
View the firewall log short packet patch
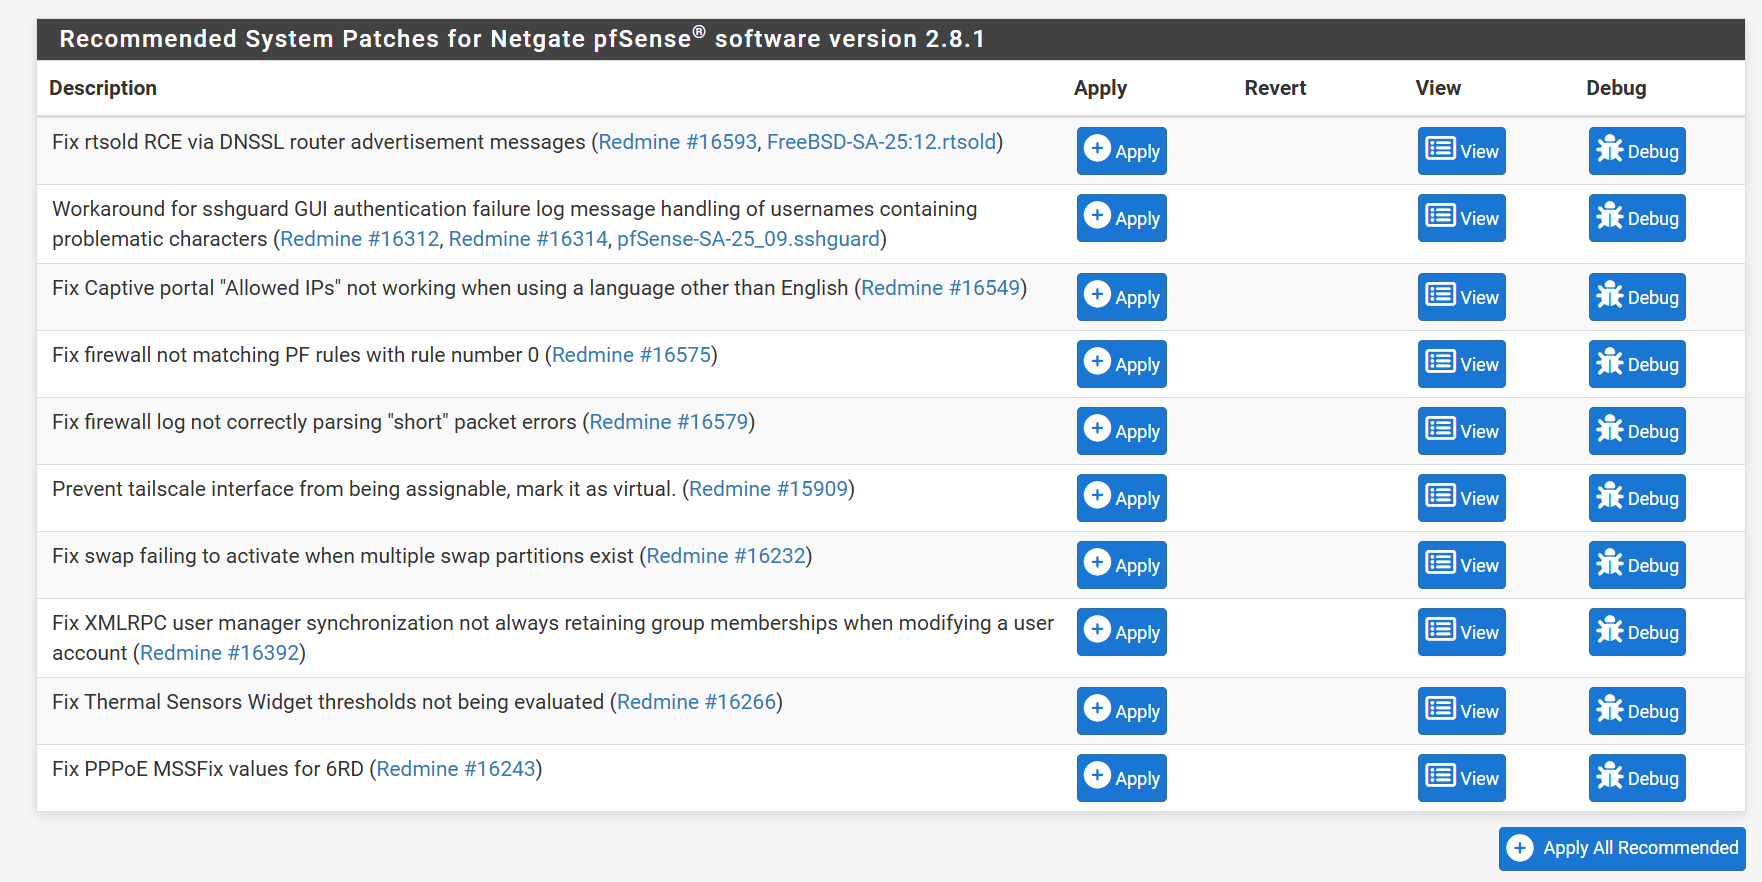[1461, 431]
